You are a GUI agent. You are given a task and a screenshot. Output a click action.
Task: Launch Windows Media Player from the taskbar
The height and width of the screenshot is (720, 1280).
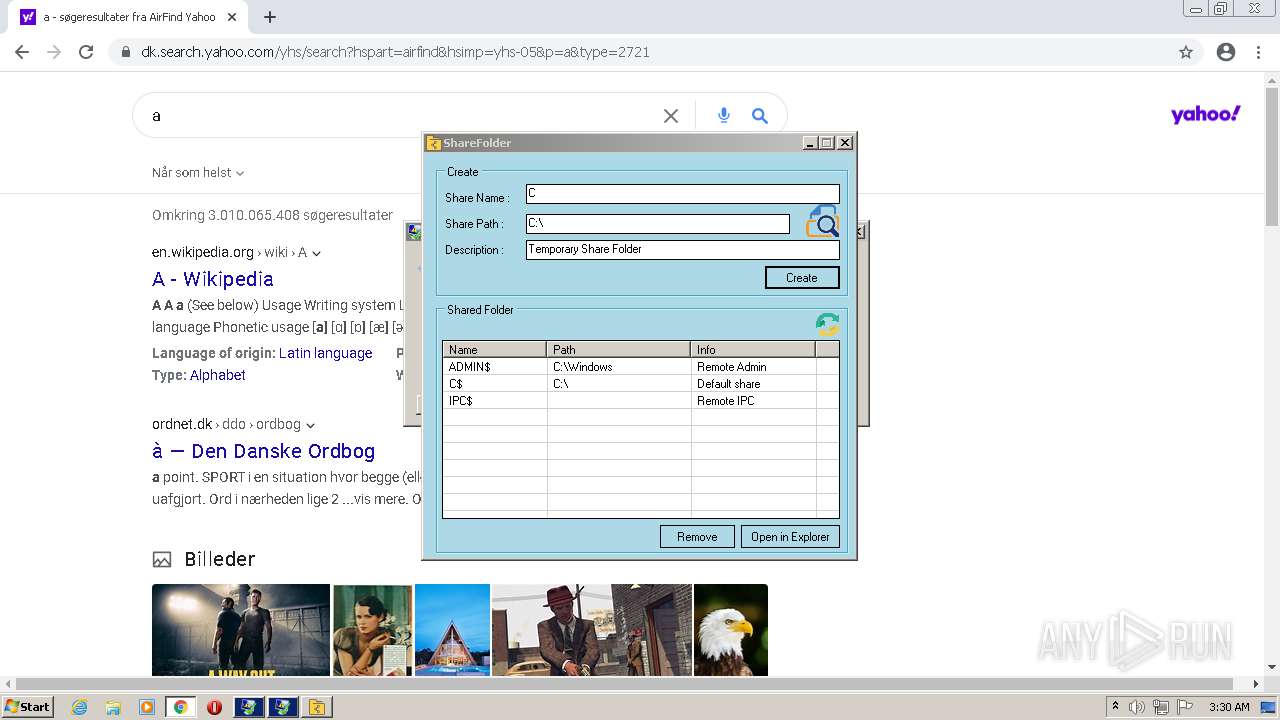147,707
